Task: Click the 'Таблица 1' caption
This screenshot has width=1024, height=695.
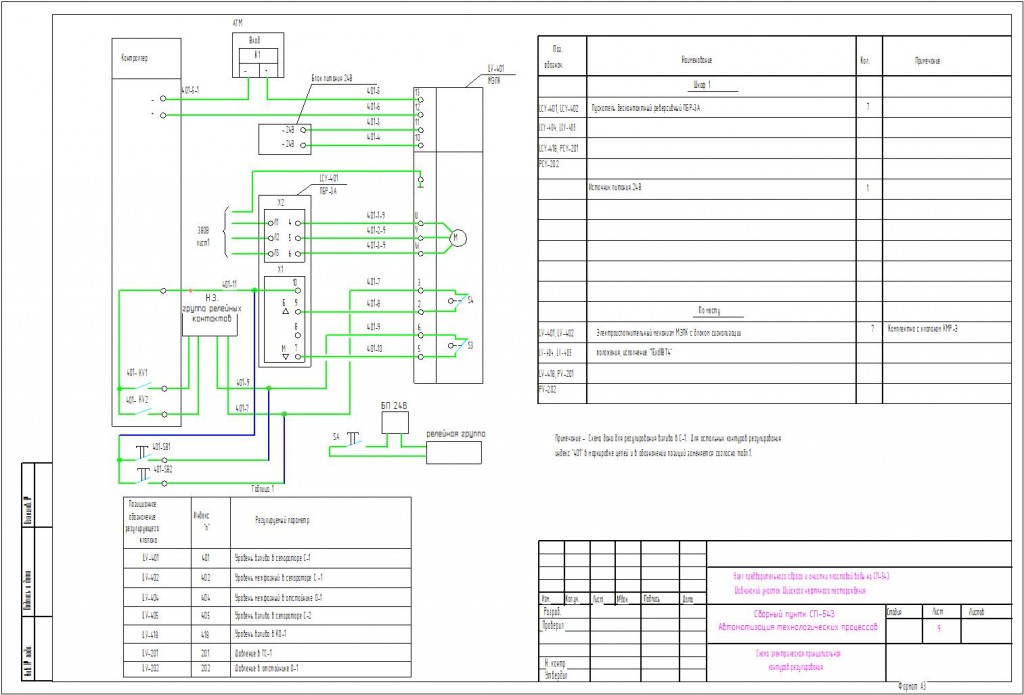Action: coord(263,489)
